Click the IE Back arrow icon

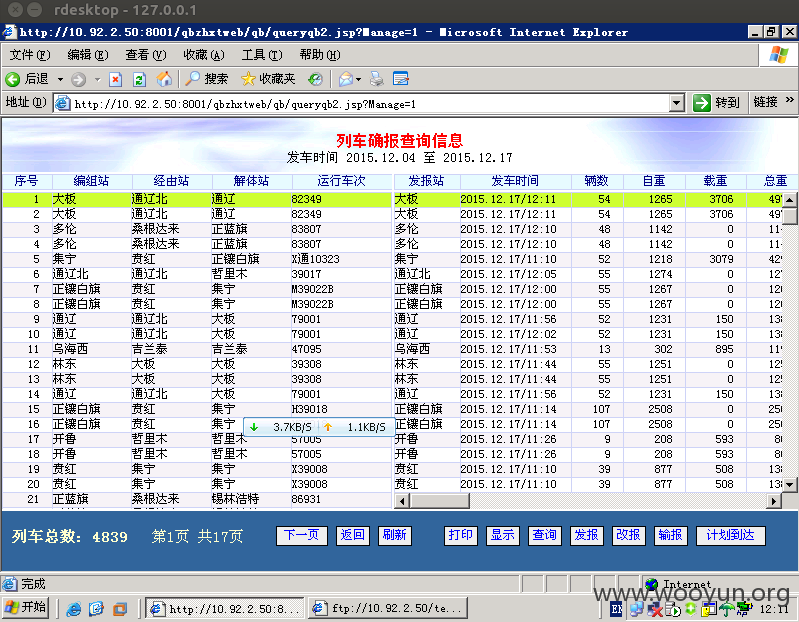click(12, 79)
